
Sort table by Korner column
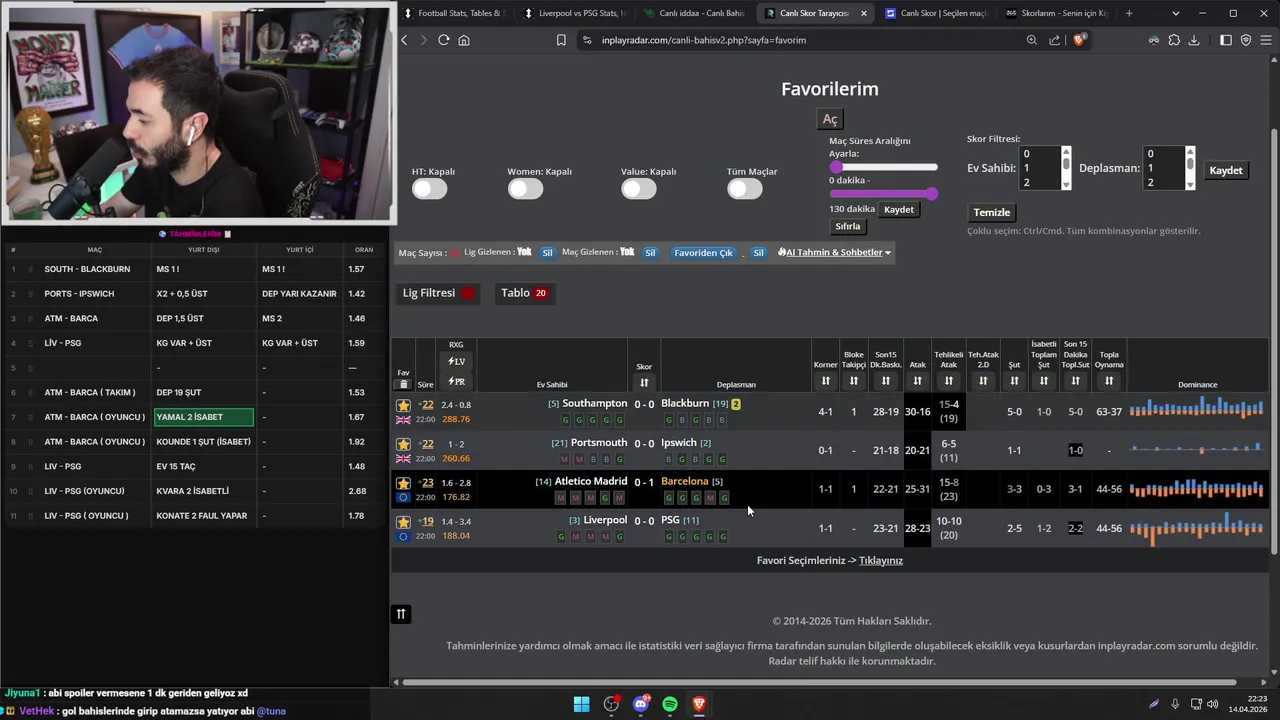click(825, 381)
